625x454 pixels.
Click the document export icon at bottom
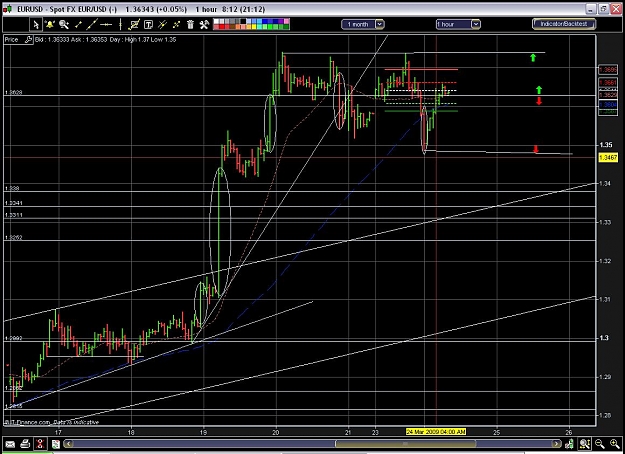pos(56,444)
